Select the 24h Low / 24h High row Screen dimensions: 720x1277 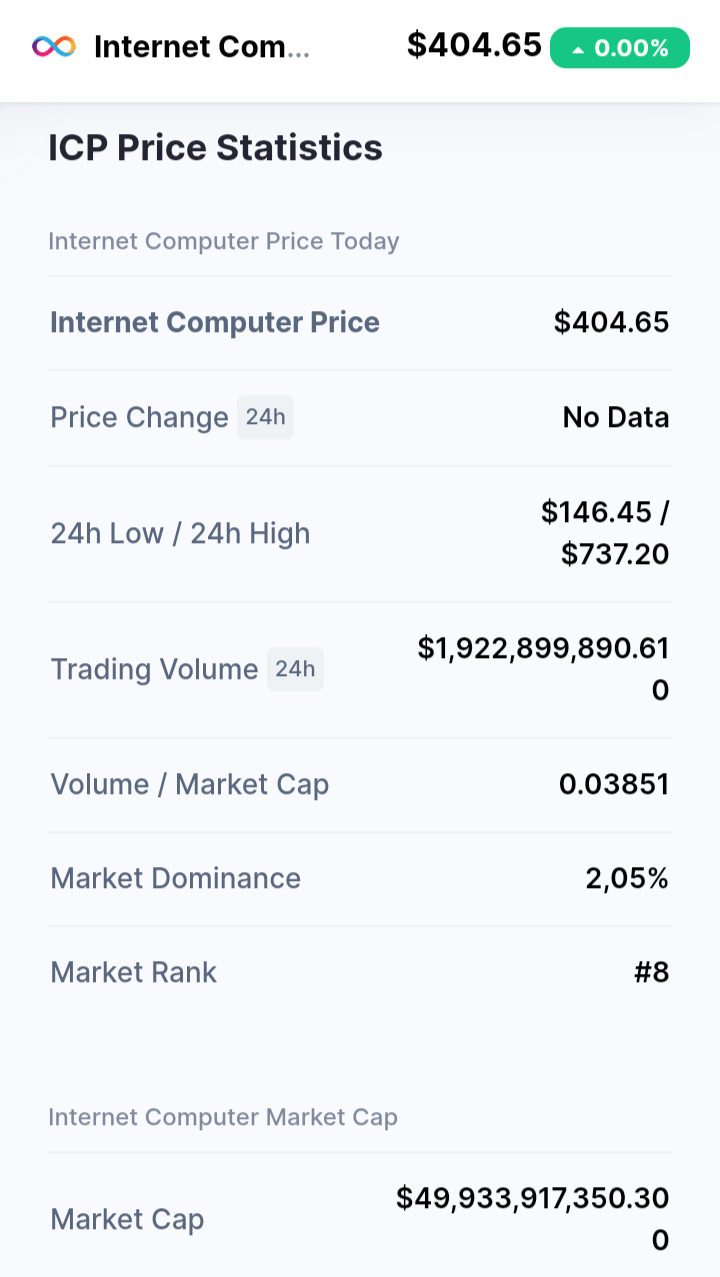pyautogui.click(x=360, y=534)
